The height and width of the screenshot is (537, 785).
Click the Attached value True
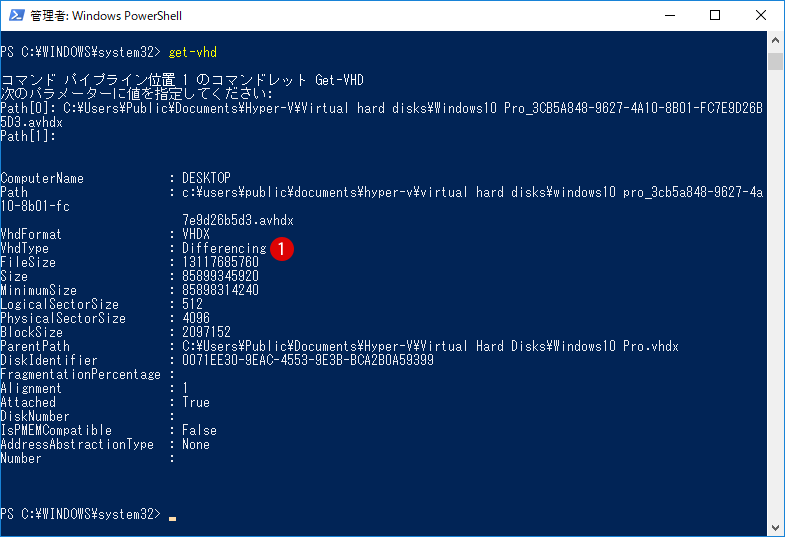pyautogui.click(x=196, y=402)
